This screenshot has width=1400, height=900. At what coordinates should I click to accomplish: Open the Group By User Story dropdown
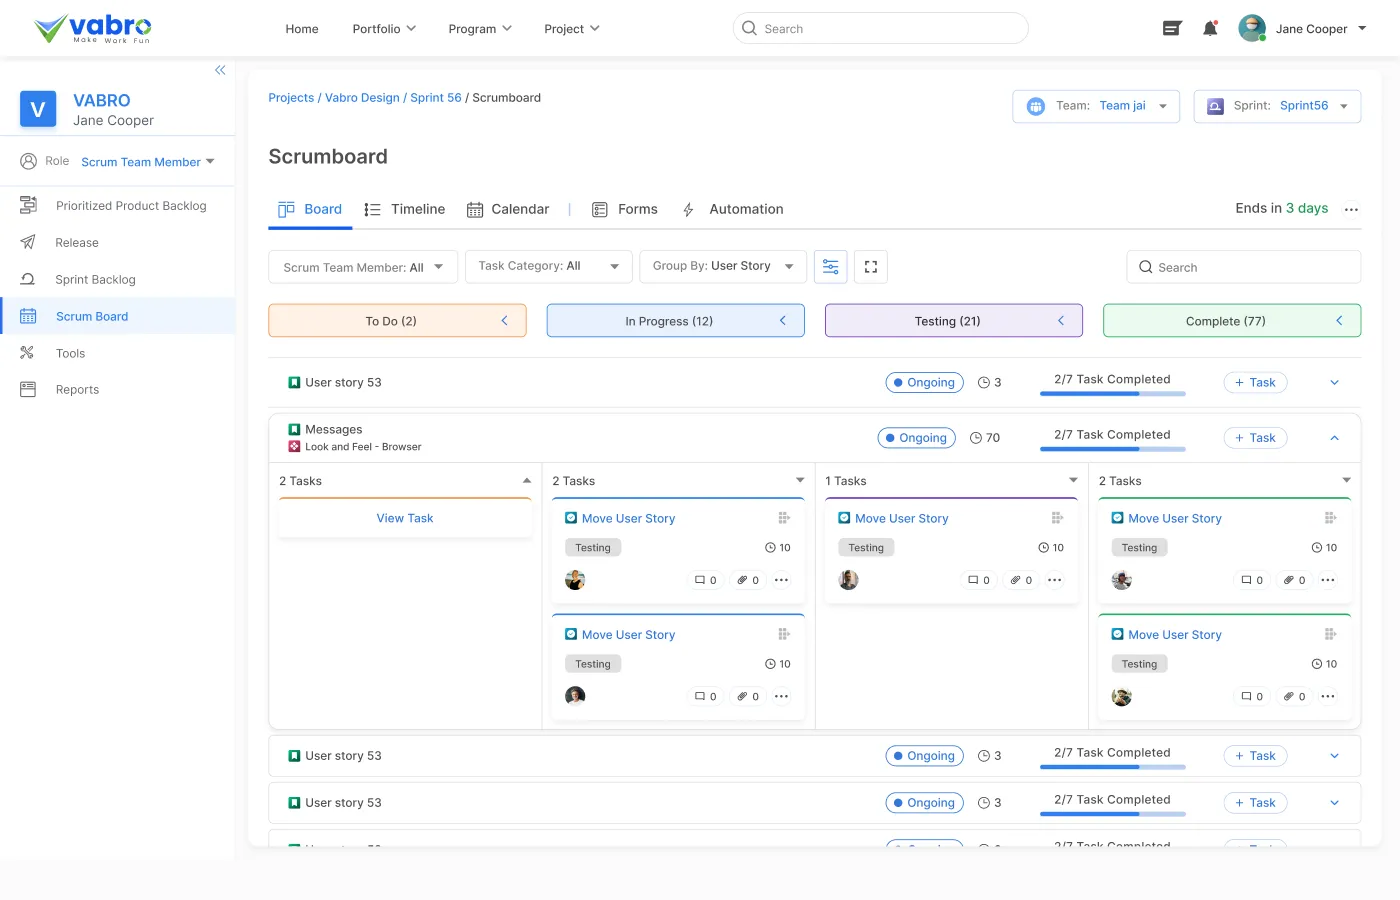point(722,267)
